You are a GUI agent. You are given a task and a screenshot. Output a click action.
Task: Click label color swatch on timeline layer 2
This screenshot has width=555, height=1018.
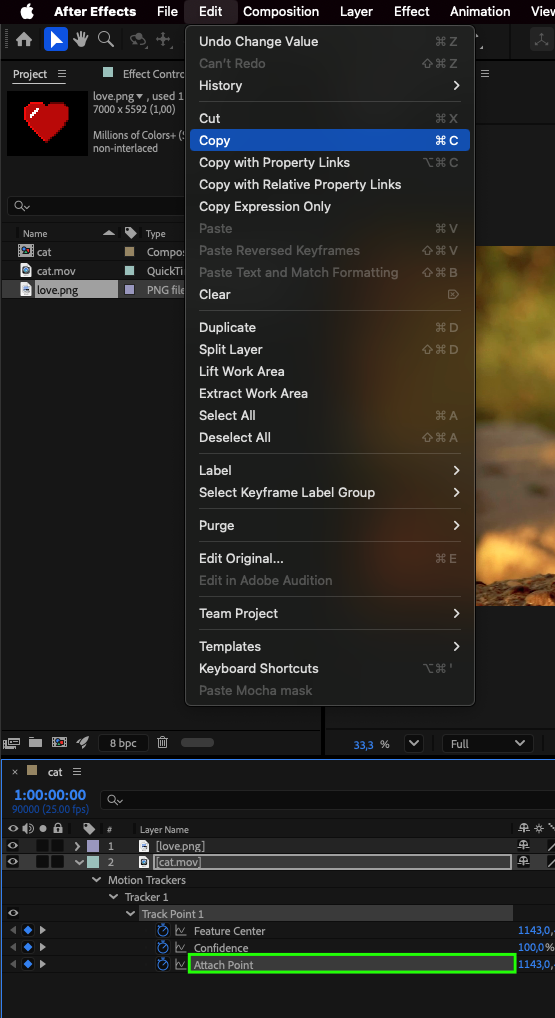point(92,862)
